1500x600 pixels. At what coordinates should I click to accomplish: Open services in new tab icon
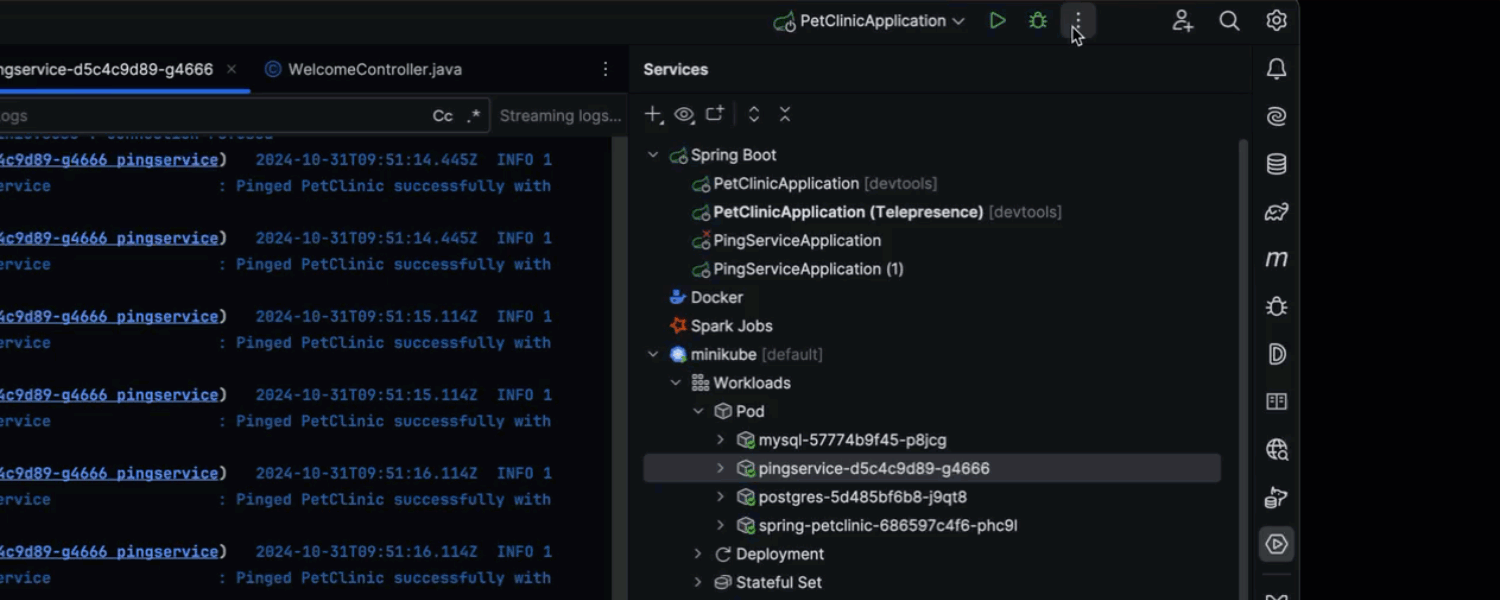(x=715, y=114)
